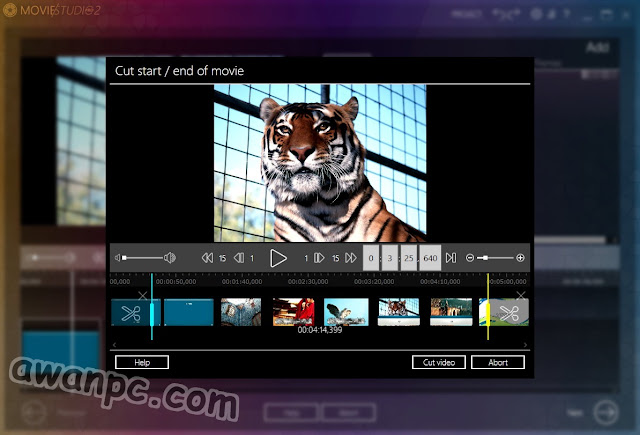Viewport: 640px width, 435px height.
Task: Click the Movie Studio 2 logo in title bar
Action: 51,10
